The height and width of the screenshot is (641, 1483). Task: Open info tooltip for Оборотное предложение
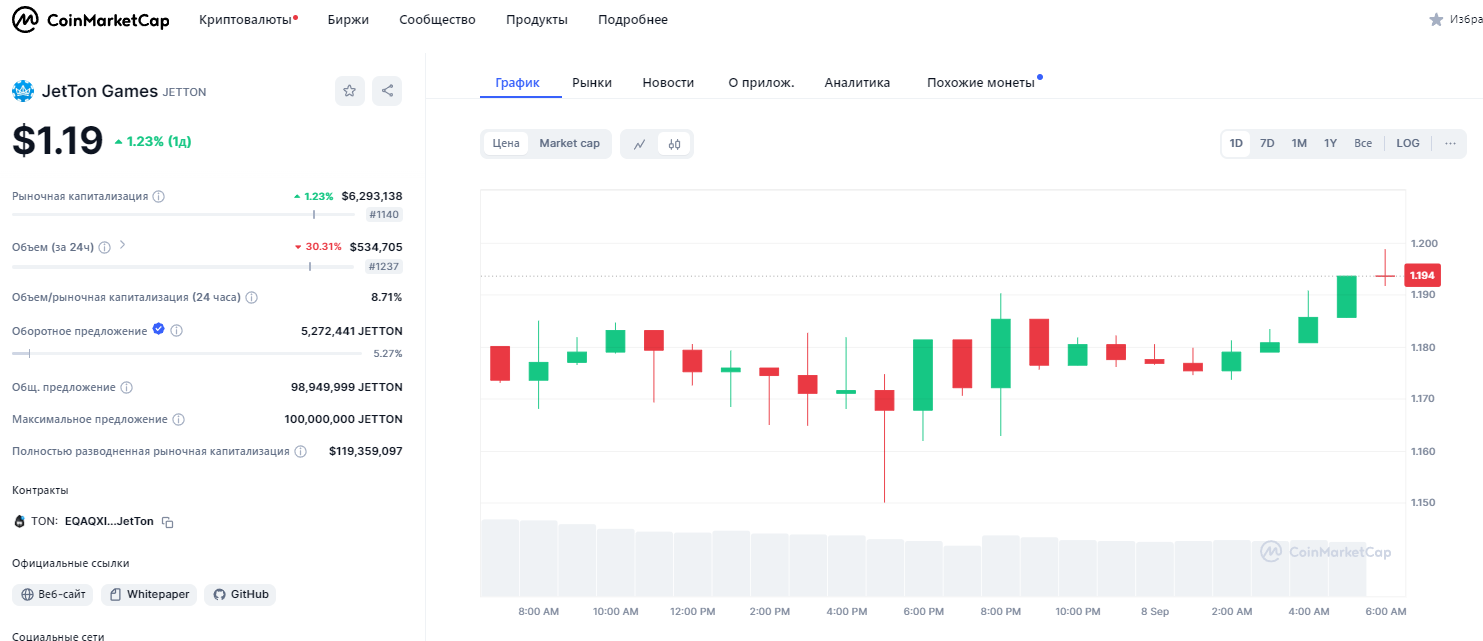[x=177, y=331]
